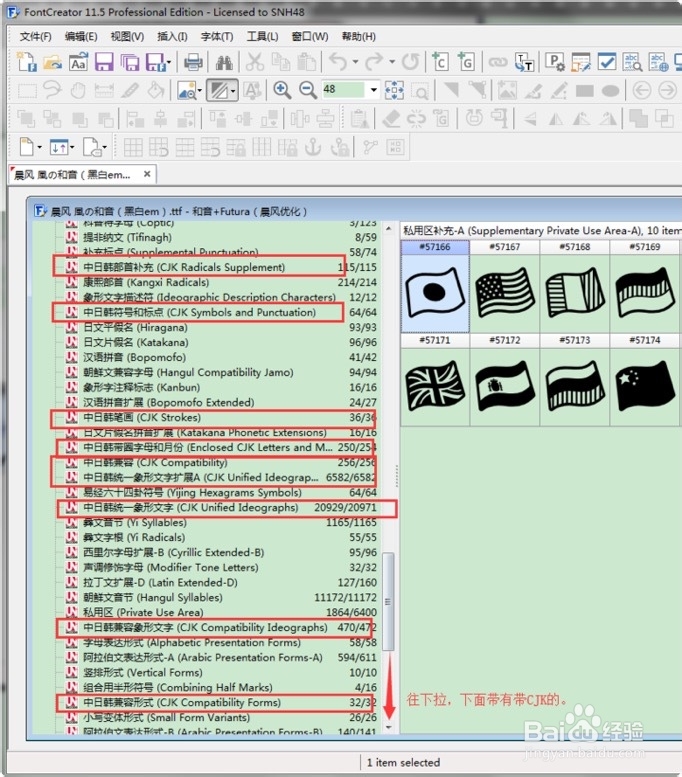This screenshot has width=682, height=777.
Task: Click the Font preview Aa icon
Action: (78, 62)
